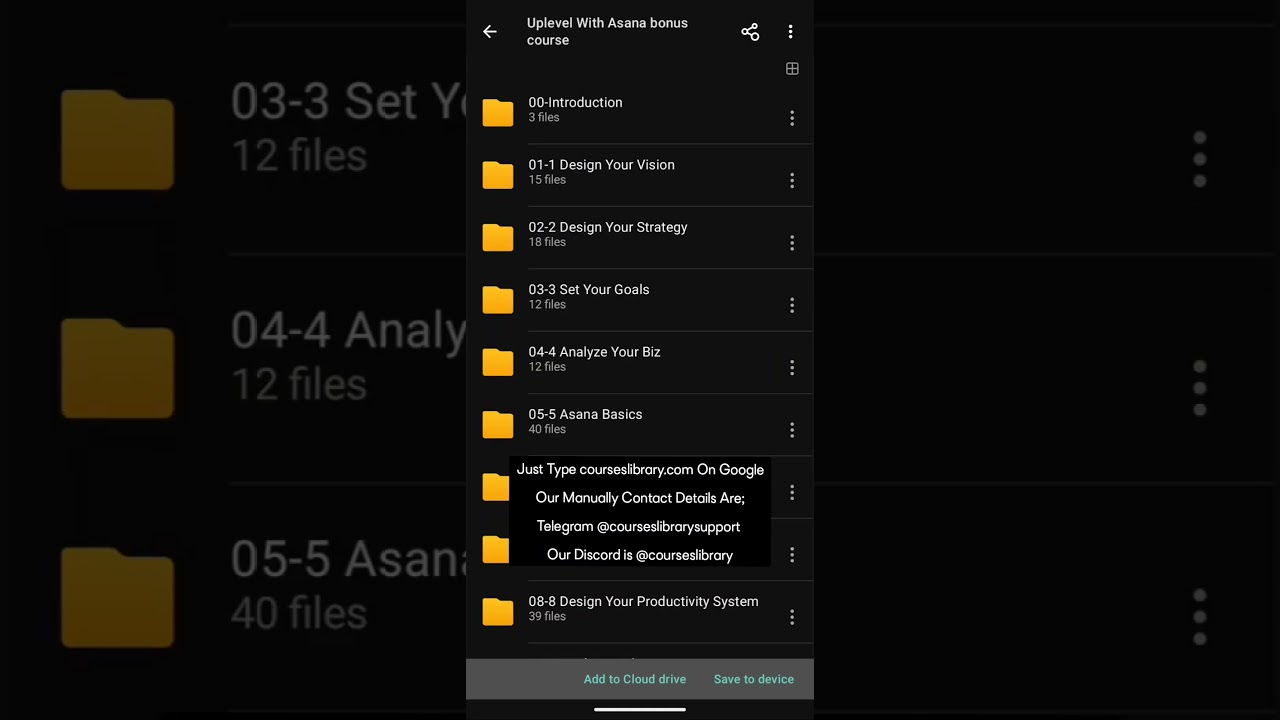Open the 08-8 Design Your Productivity System name
The height and width of the screenshot is (720, 1280).
643,601
